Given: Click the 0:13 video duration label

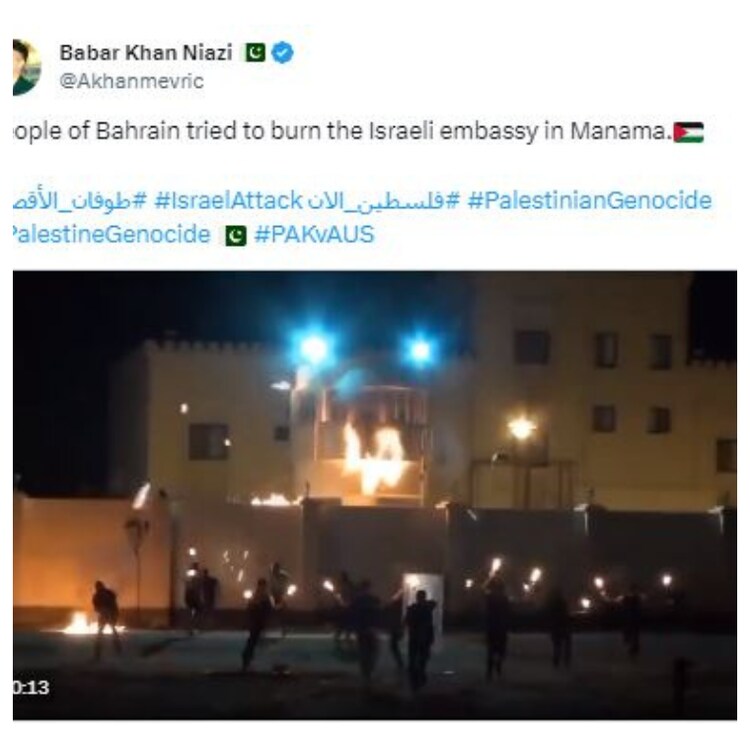Looking at the screenshot, I should point(31,688).
